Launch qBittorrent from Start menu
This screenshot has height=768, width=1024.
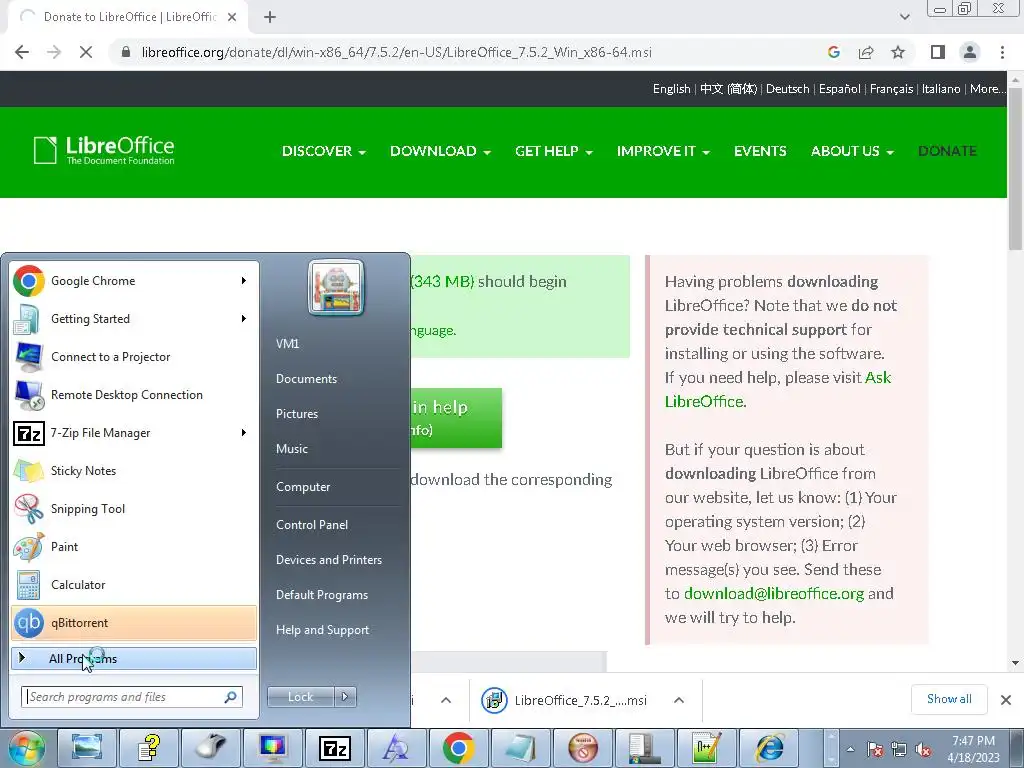click(x=134, y=622)
